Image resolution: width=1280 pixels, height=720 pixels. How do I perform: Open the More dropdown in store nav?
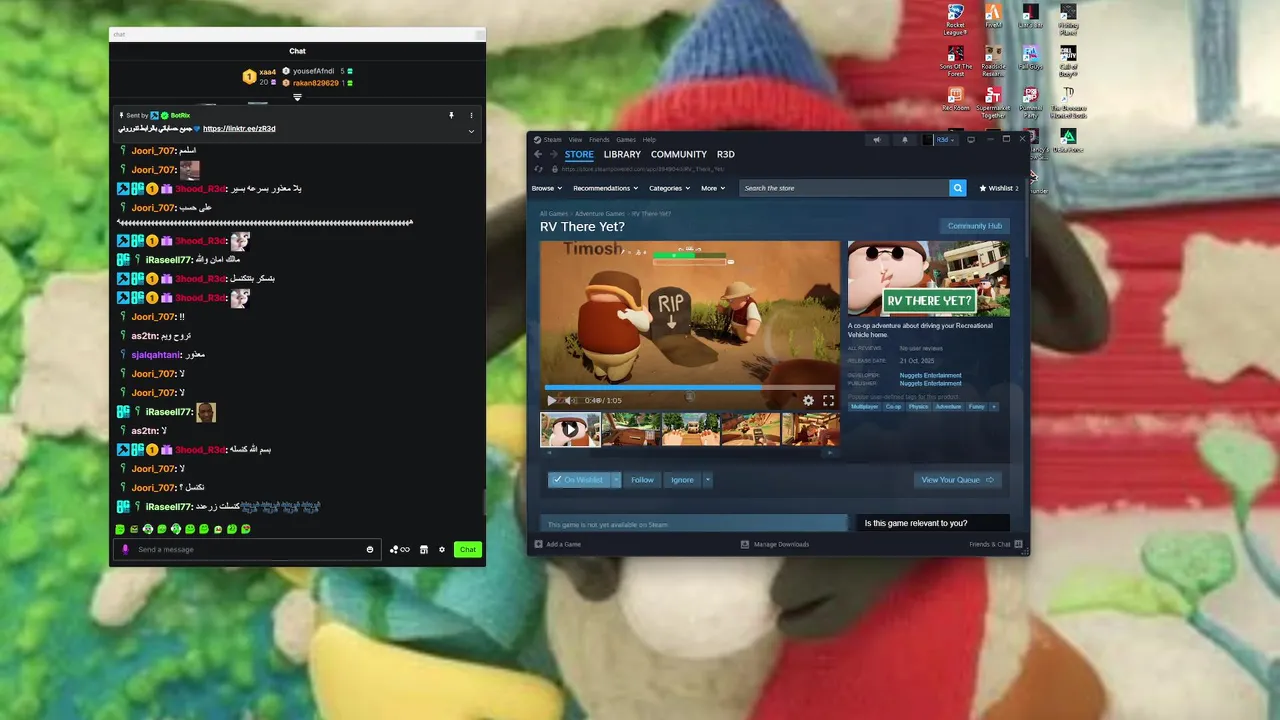point(713,188)
